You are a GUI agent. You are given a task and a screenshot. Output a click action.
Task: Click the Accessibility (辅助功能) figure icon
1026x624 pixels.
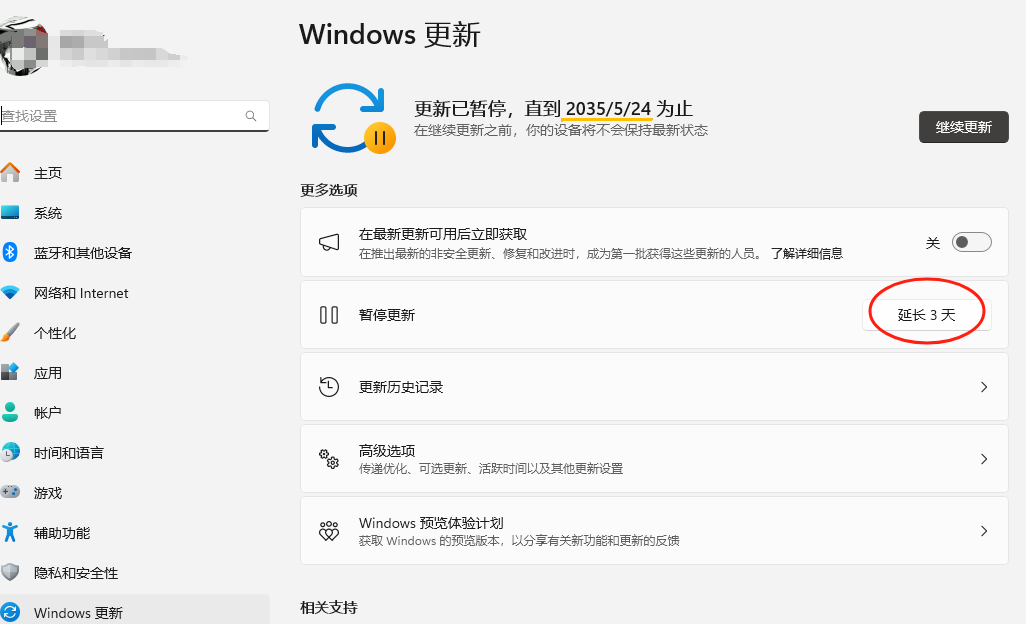pyautogui.click(x=10, y=532)
